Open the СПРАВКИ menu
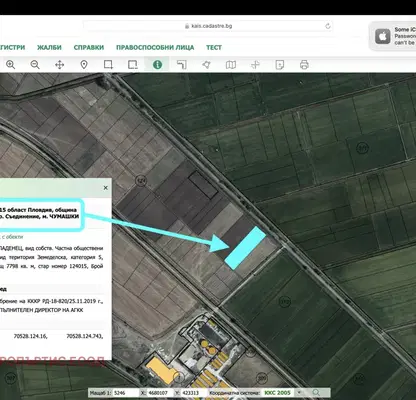This screenshot has width=416, height=400. 89,47
